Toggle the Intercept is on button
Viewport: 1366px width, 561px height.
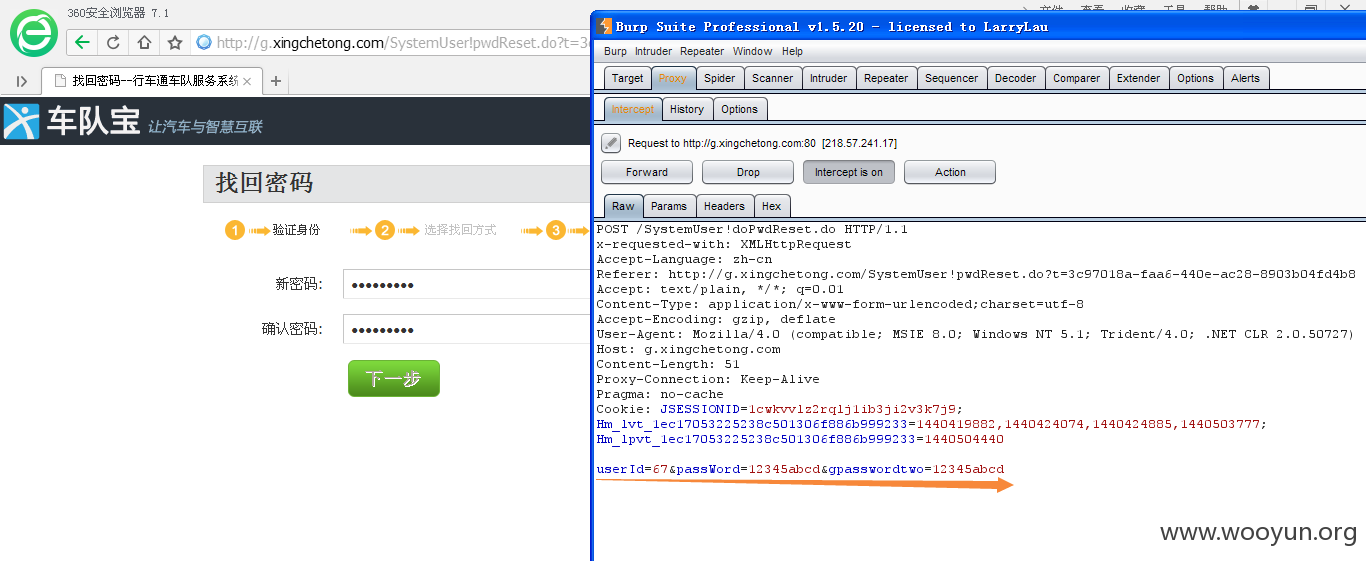pyautogui.click(x=849, y=172)
